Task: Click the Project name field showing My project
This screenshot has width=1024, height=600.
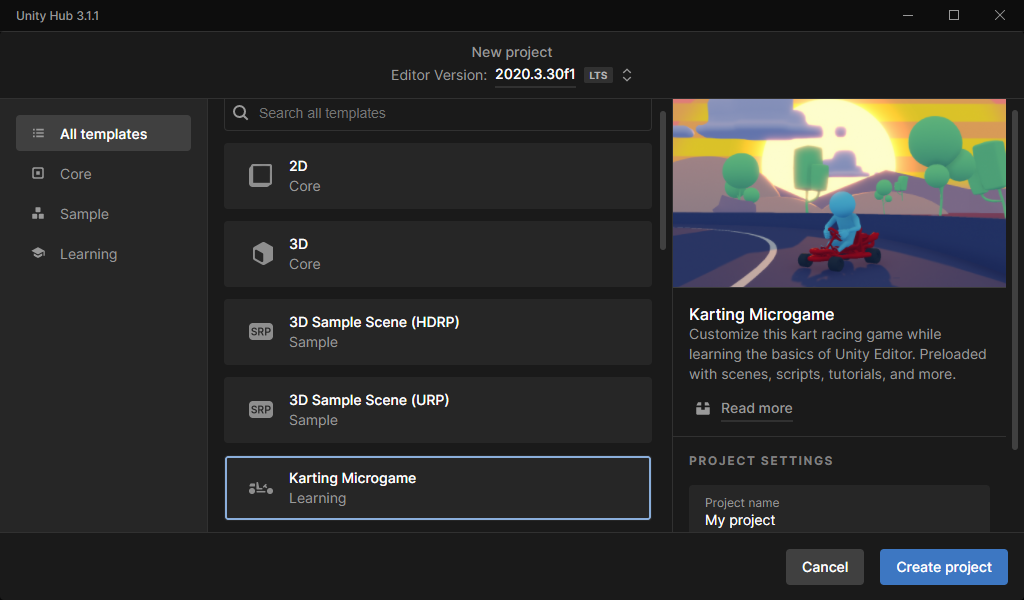Action: click(x=839, y=513)
